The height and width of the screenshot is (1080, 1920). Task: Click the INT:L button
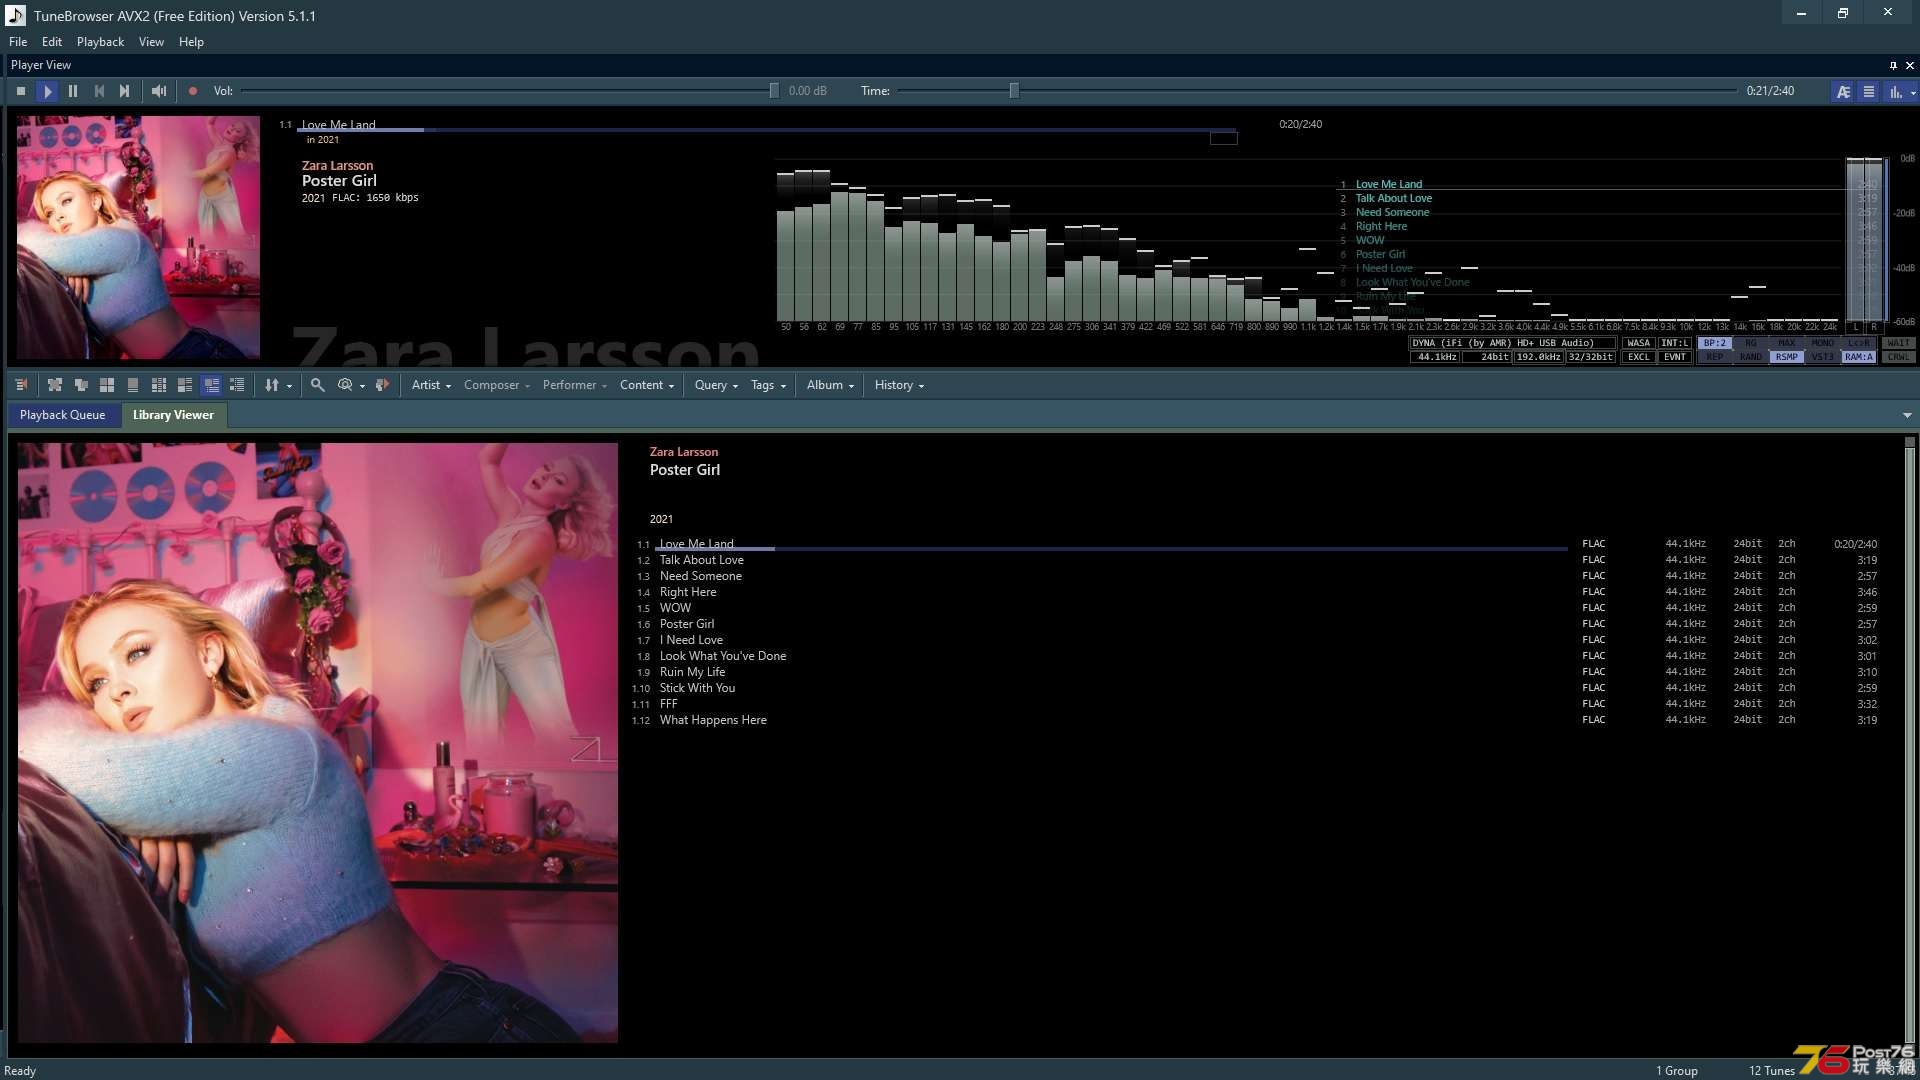coord(1675,343)
